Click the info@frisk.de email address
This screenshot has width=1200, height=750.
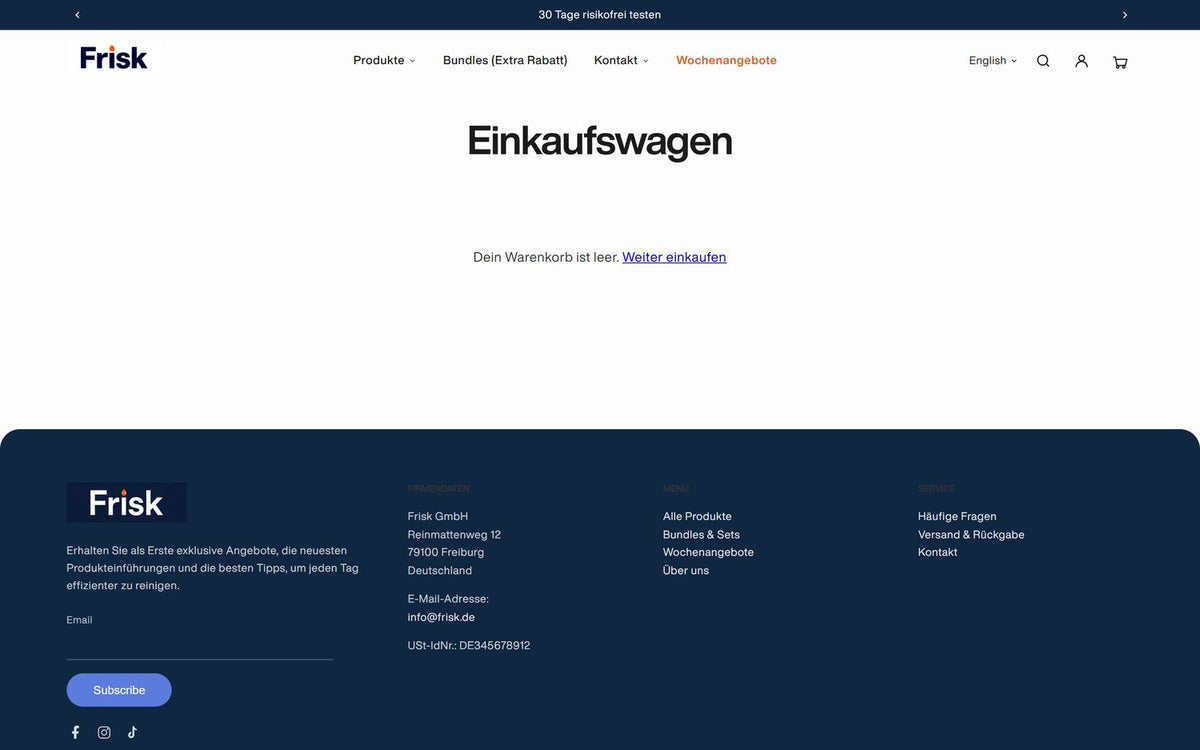tap(441, 617)
